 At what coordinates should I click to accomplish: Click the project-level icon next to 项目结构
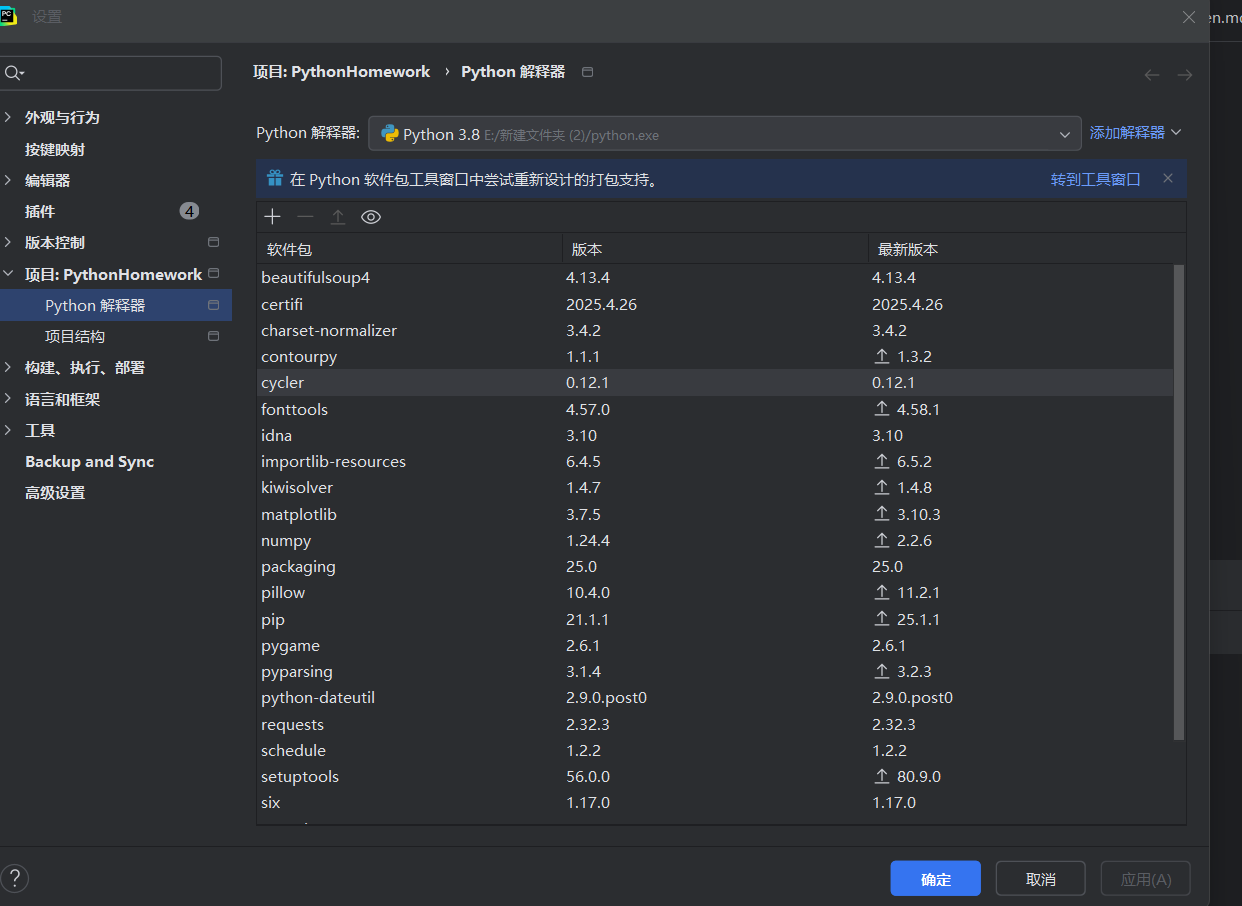[x=213, y=336]
